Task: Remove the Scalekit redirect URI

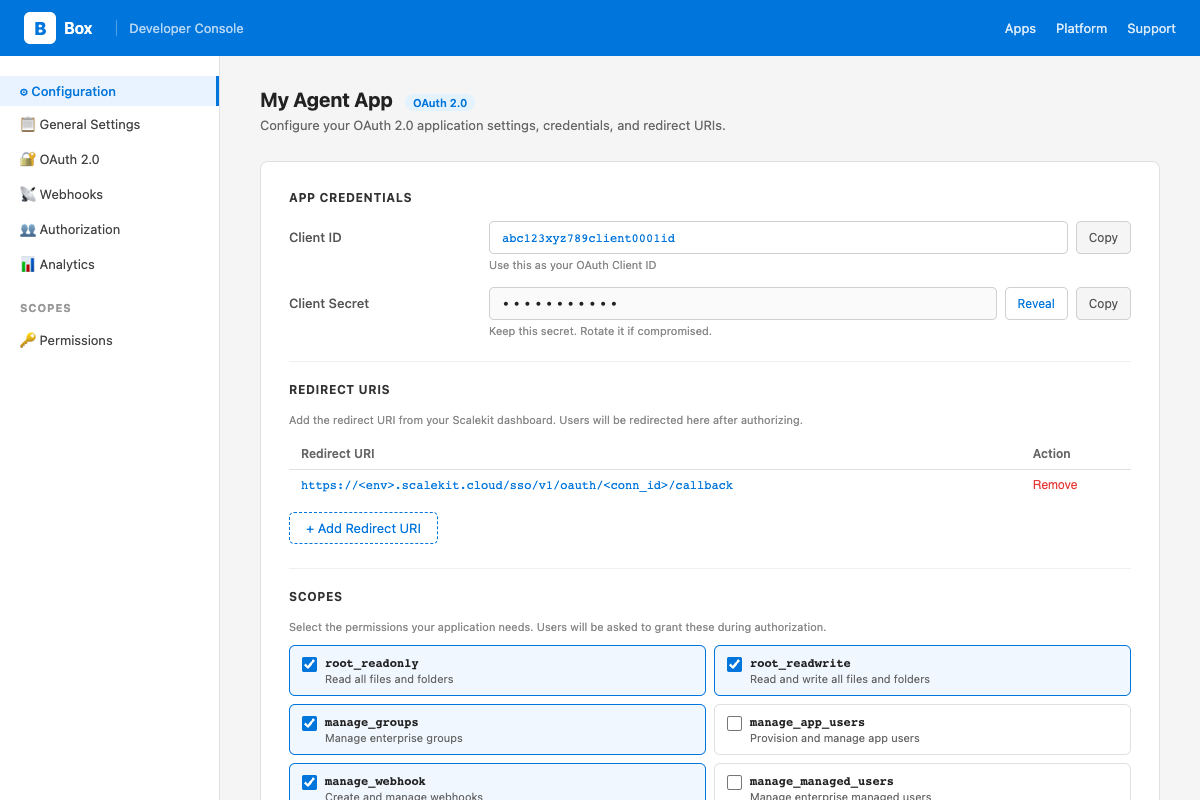Action: point(1055,485)
